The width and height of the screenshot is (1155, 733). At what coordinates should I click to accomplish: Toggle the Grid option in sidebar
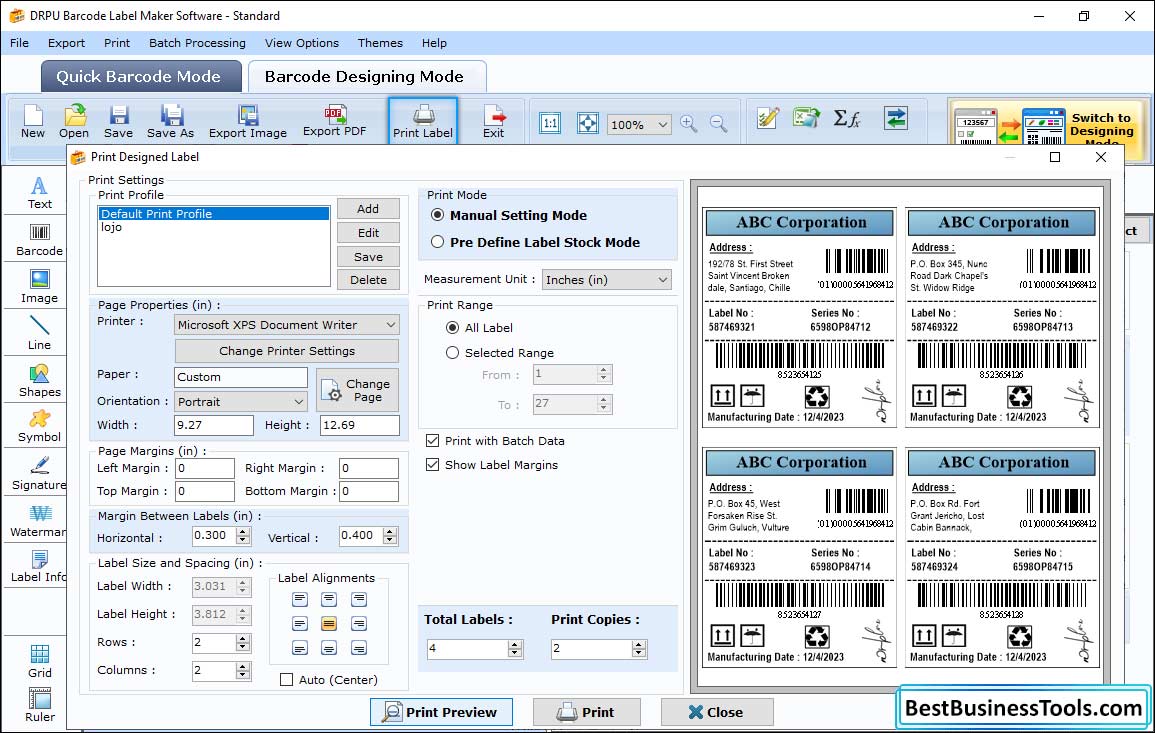tap(39, 662)
